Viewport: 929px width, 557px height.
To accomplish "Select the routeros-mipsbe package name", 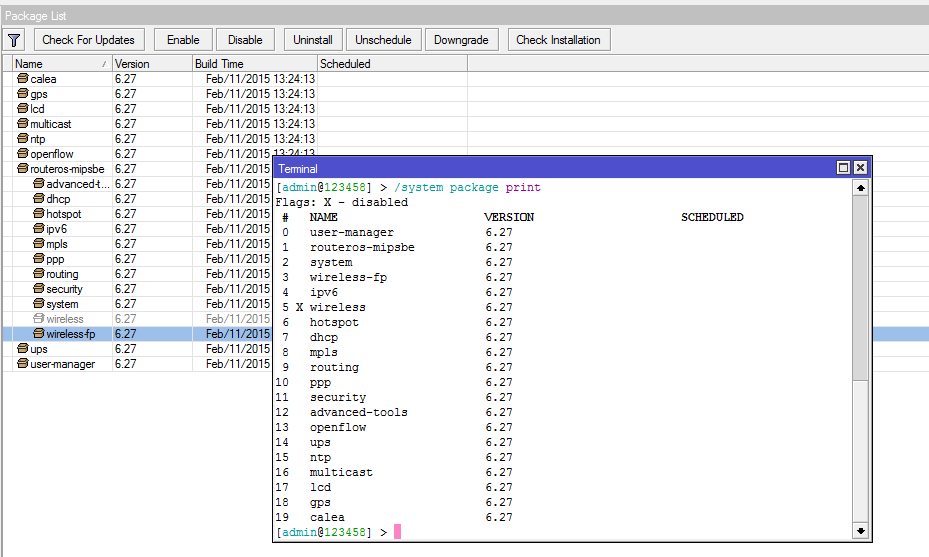I will [x=68, y=169].
